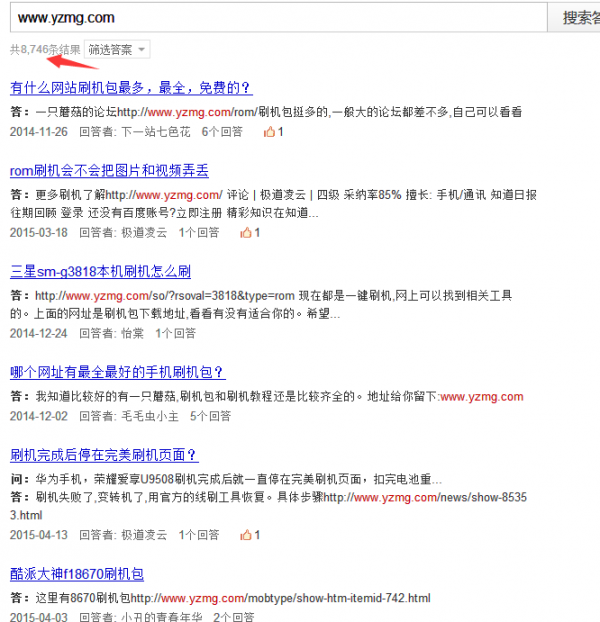The width and height of the screenshot is (600, 622).
Task: Click the 搜索答案 search button
Action: tap(579, 17)
